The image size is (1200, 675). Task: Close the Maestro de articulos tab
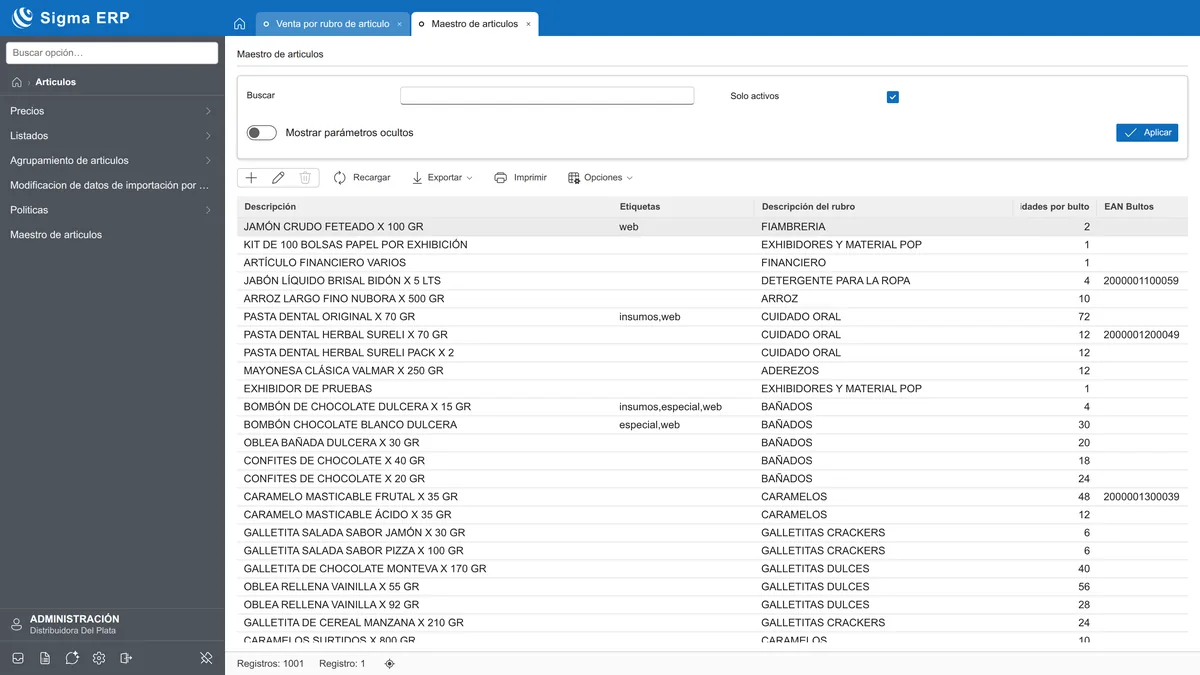tap(528, 24)
